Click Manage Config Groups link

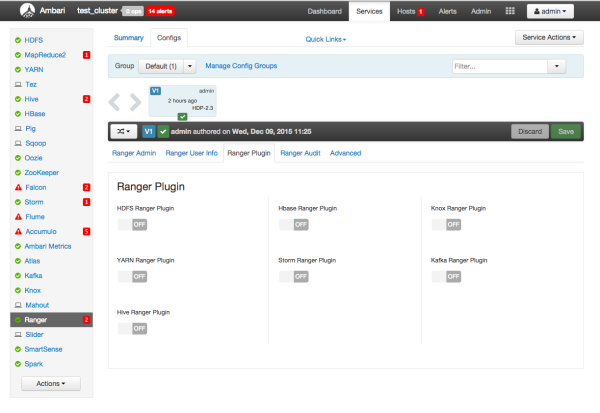point(241,66)
